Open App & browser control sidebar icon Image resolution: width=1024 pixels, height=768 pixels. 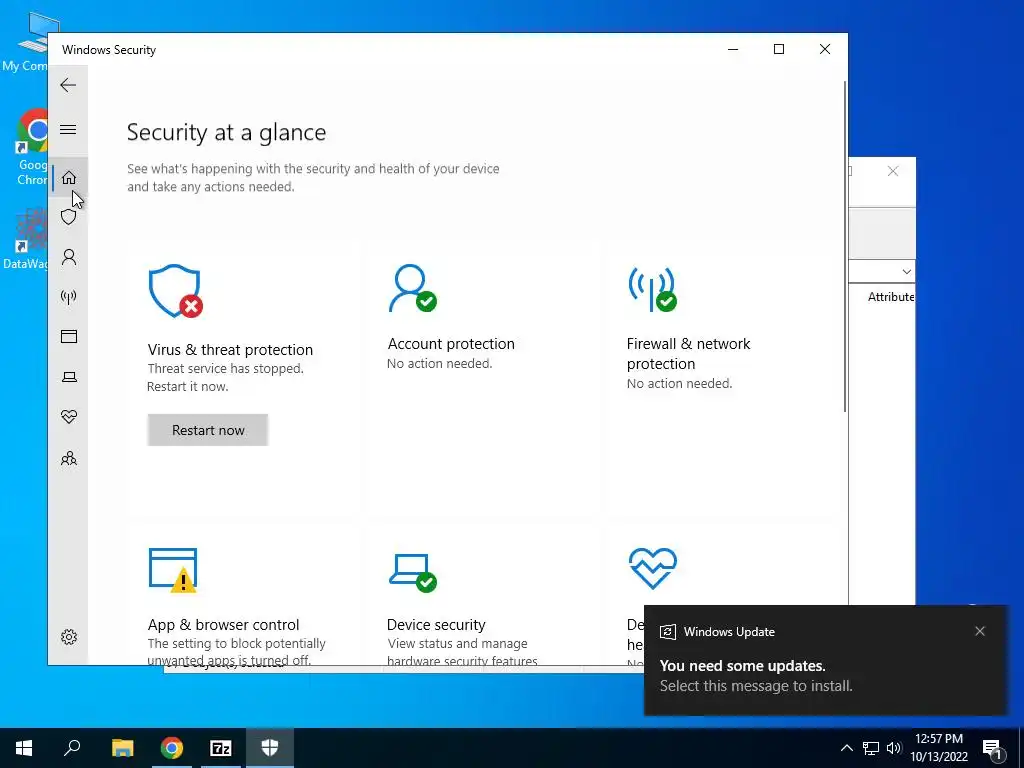(69, 336)
